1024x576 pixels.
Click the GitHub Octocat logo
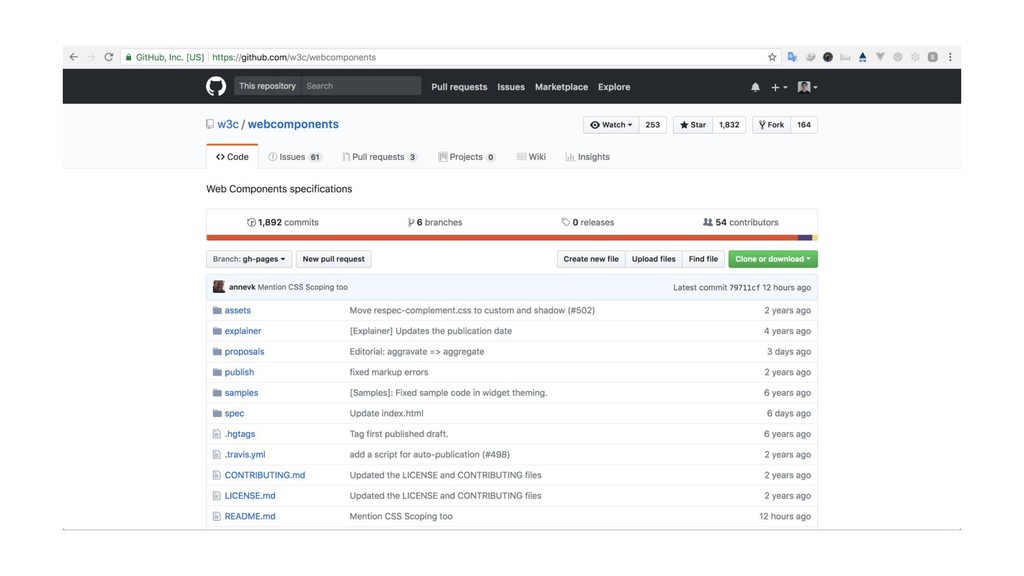215,87
